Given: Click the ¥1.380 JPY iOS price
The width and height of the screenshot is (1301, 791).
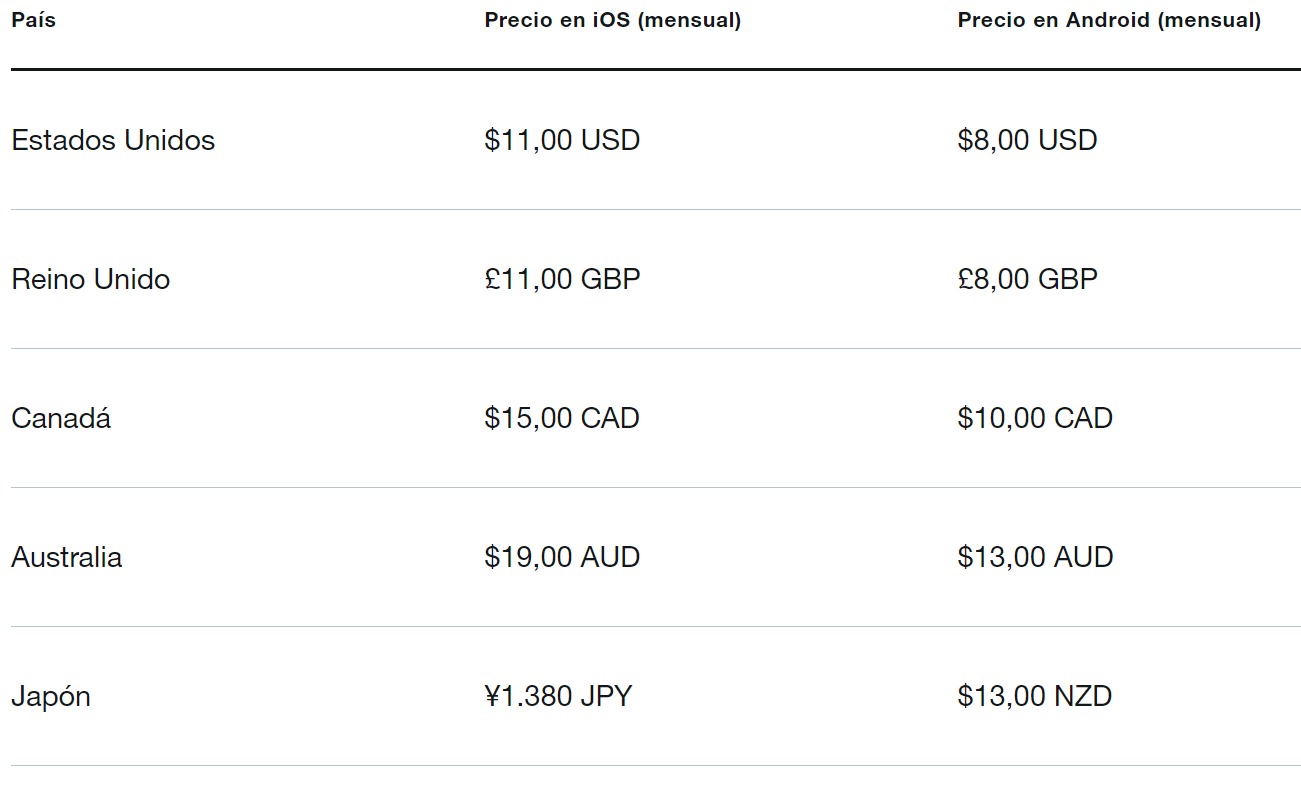Looking at the screenshot, I should [x=558, y=696].
